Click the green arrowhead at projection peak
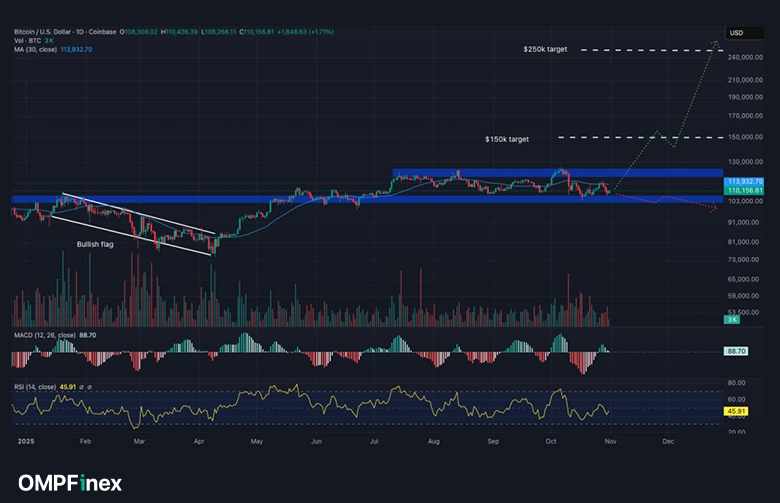 pos(716,43)
